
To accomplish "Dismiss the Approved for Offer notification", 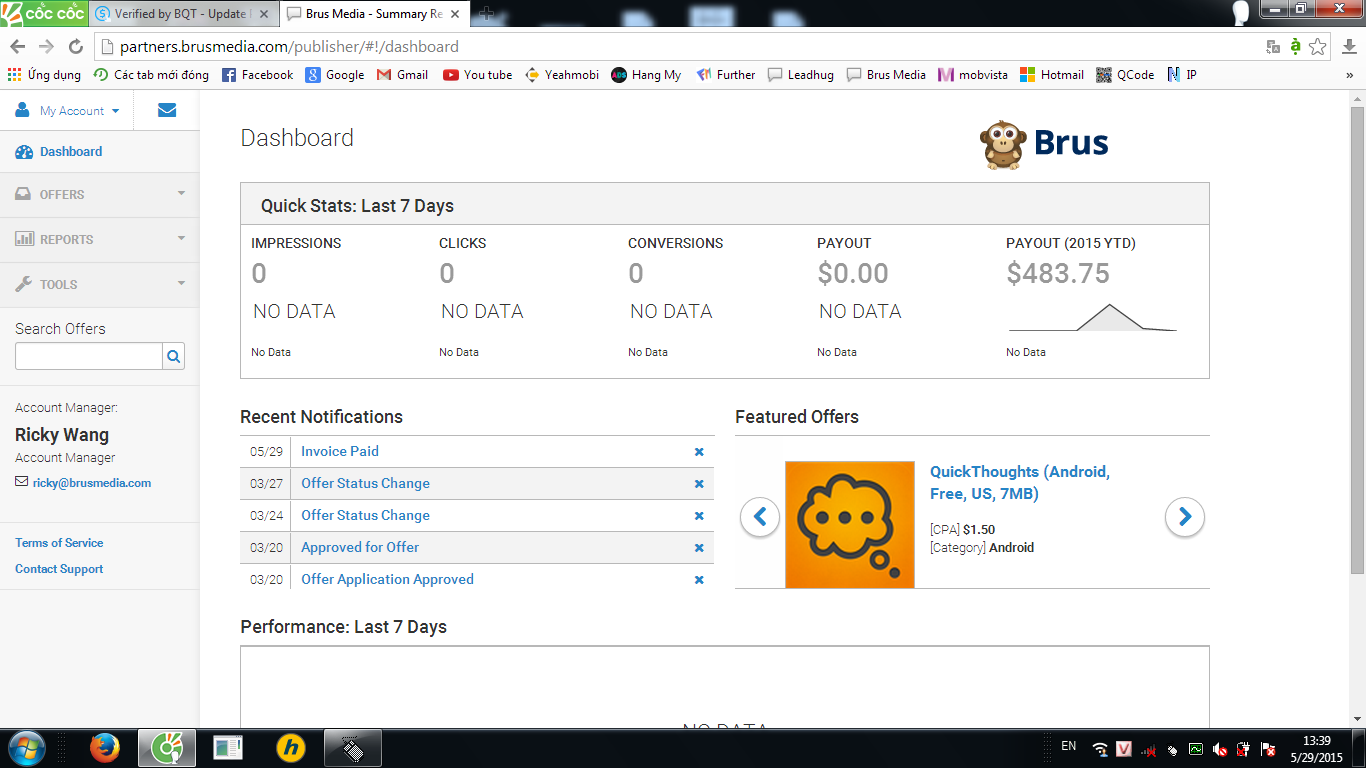I will [699, 548].
